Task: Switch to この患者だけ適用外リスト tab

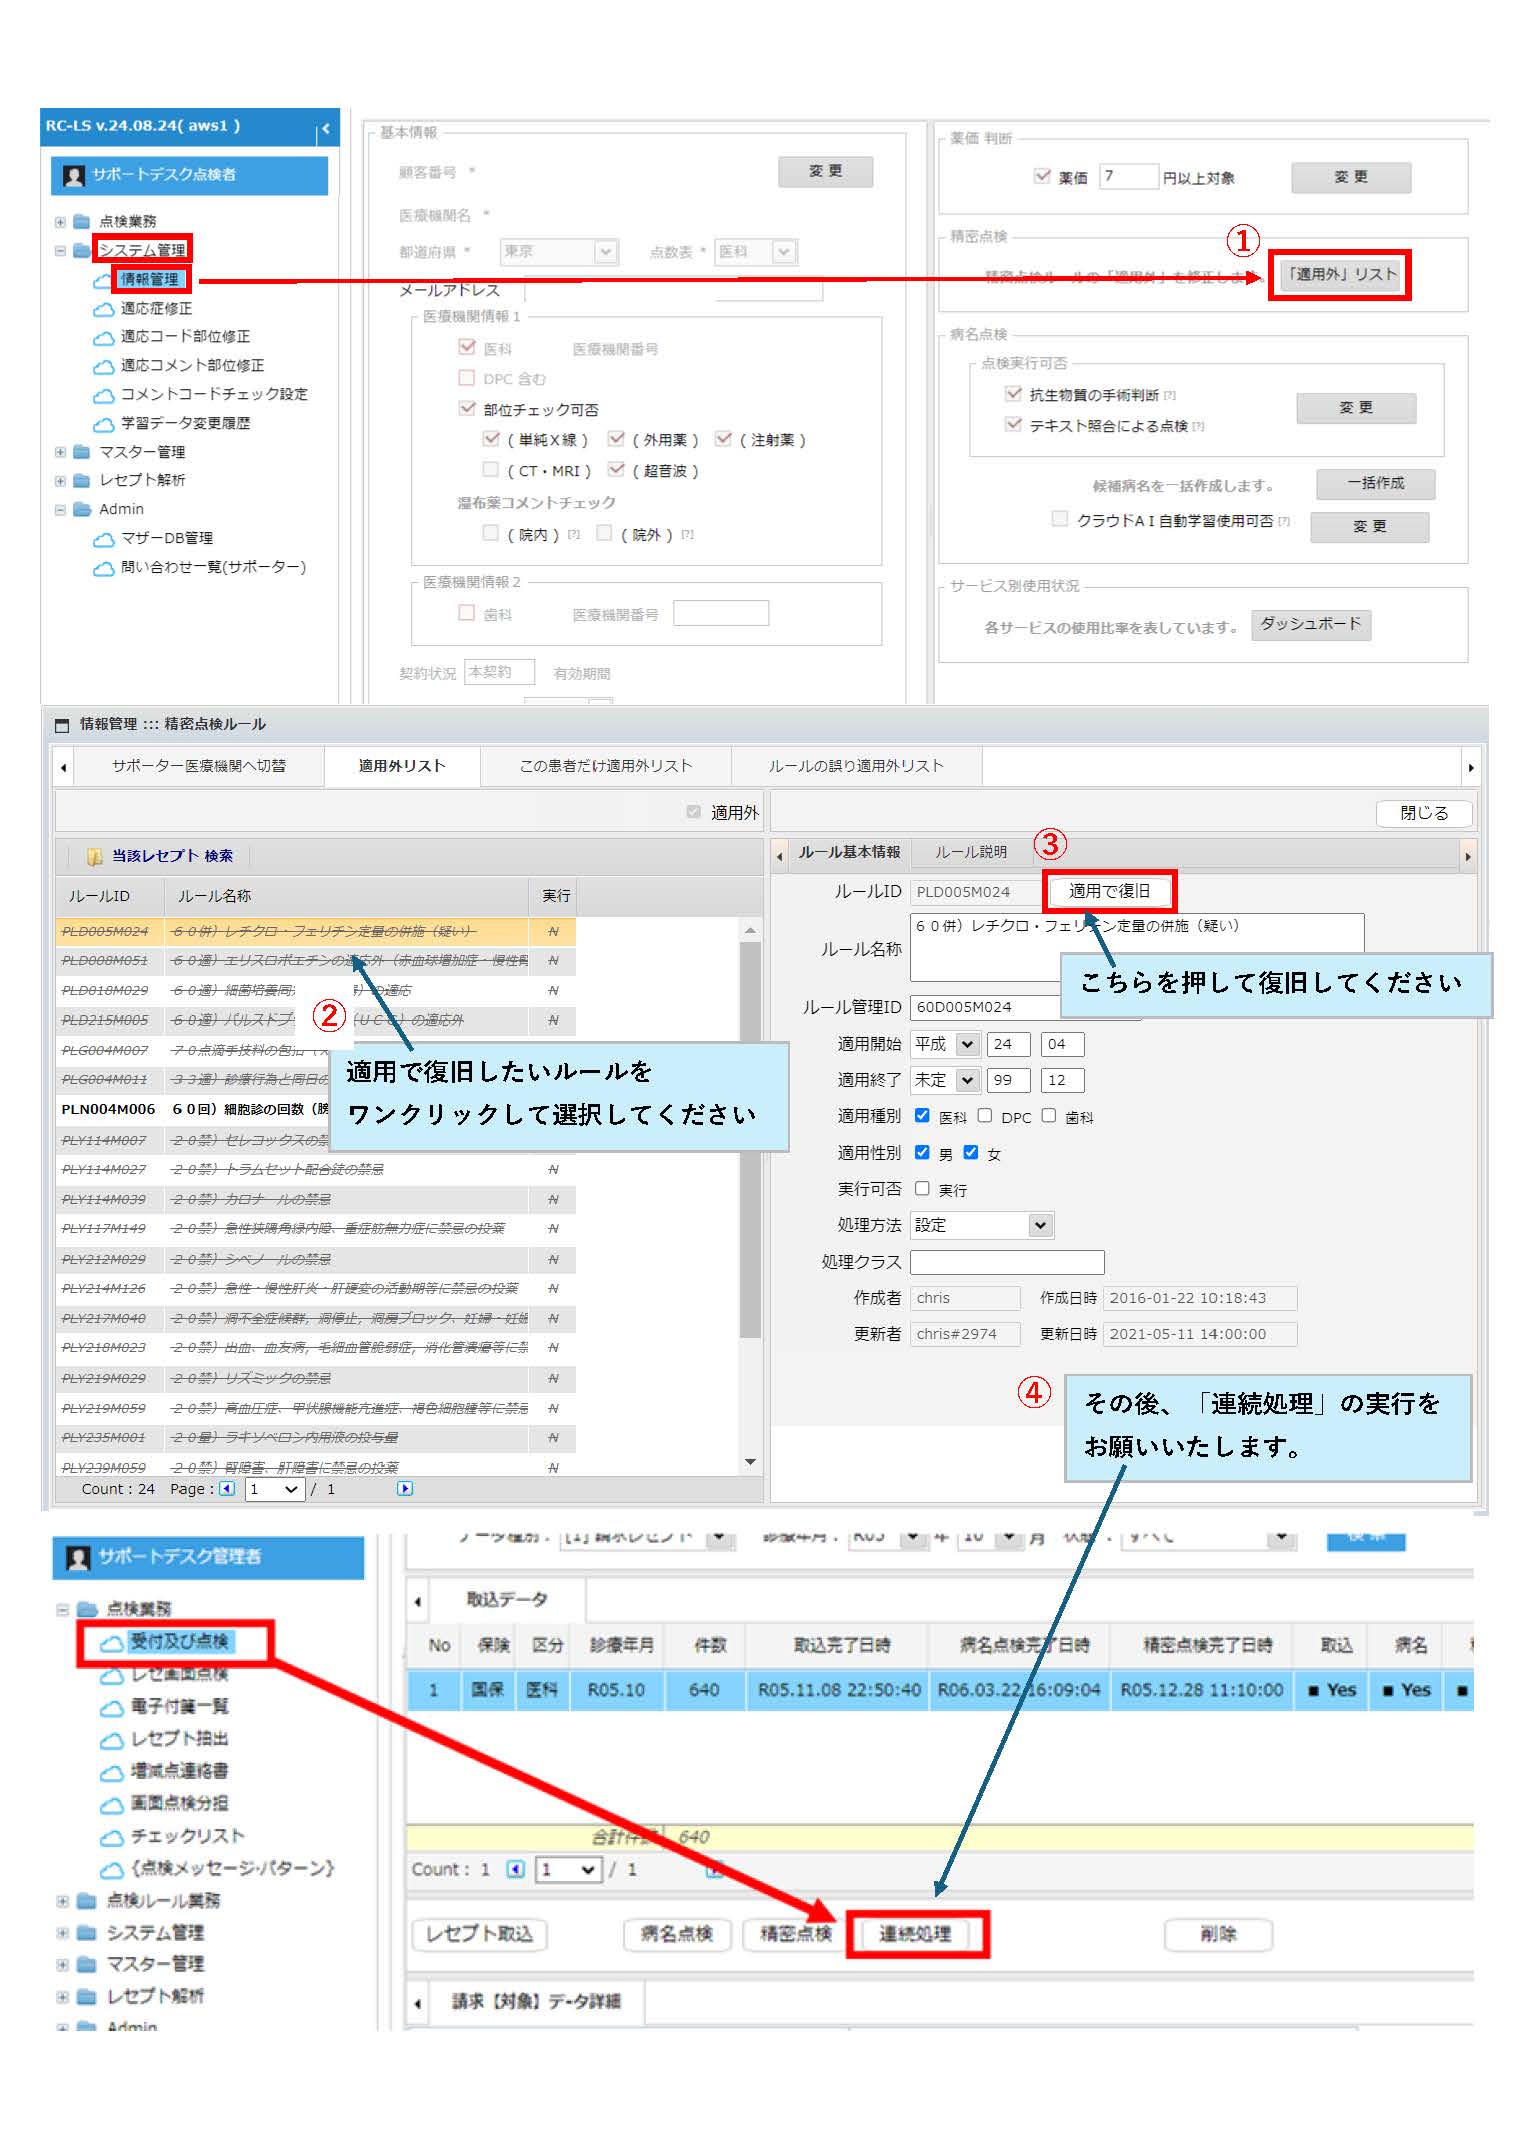Action: pos(605,766)
